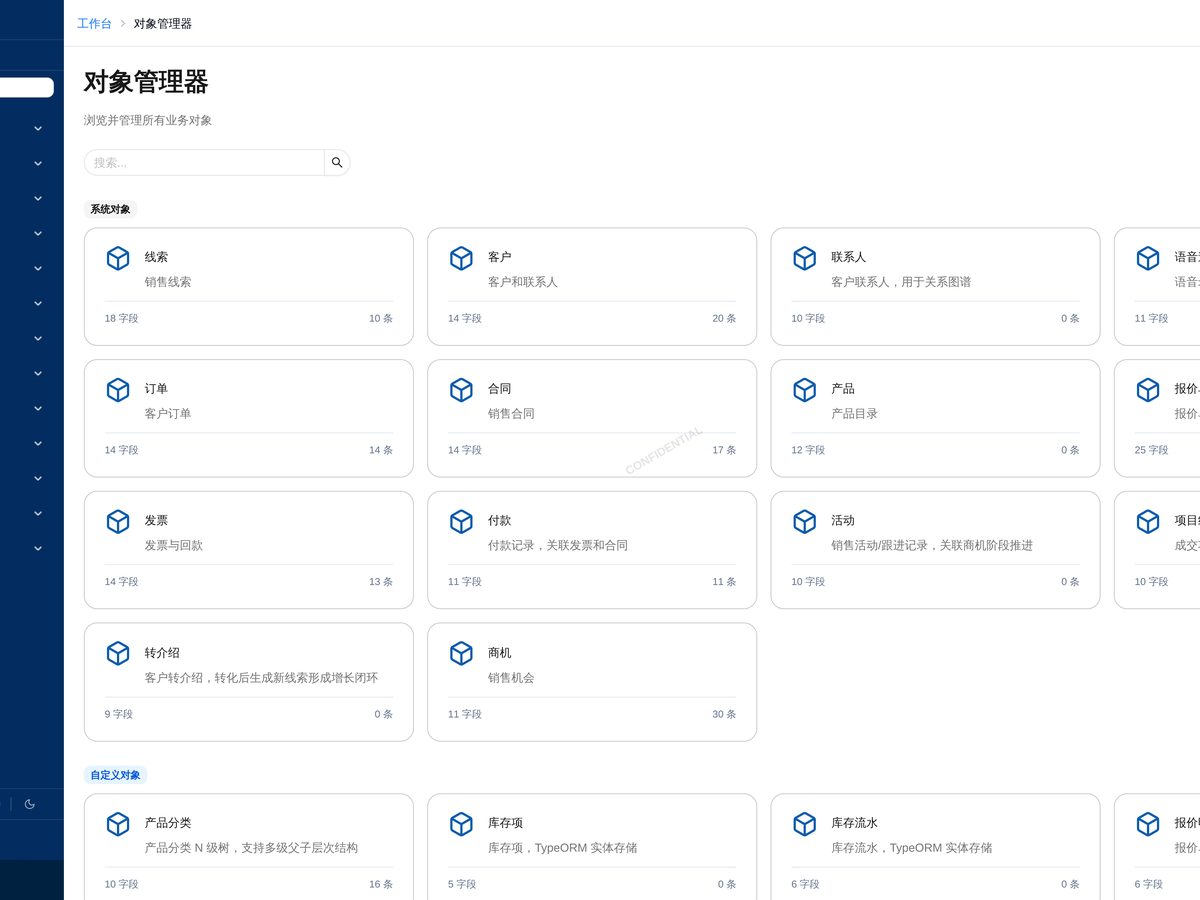Click the 16 条 count on 产品分类
This screenshot has width=1200, height=900.
[381, 884]
